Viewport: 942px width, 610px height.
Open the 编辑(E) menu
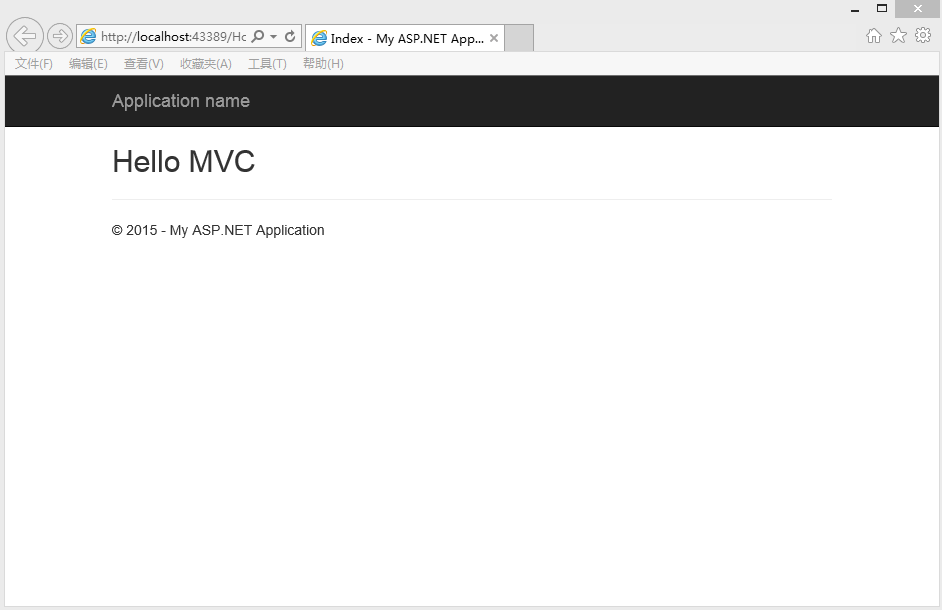click(x=88, y=64)
